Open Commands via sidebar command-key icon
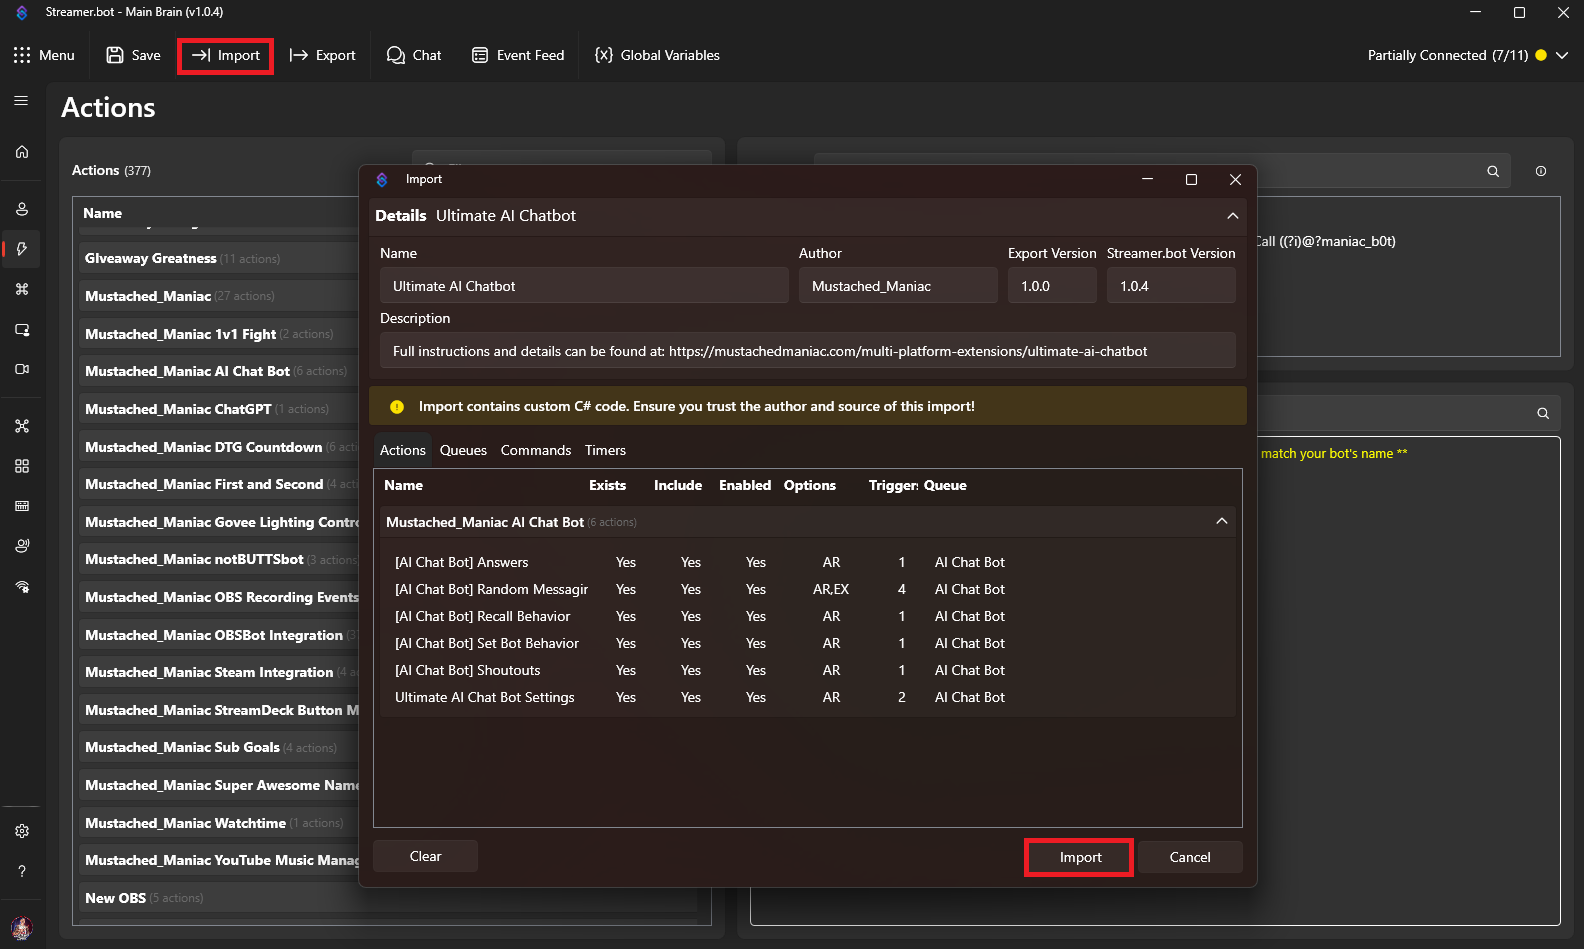 (22, 289)
